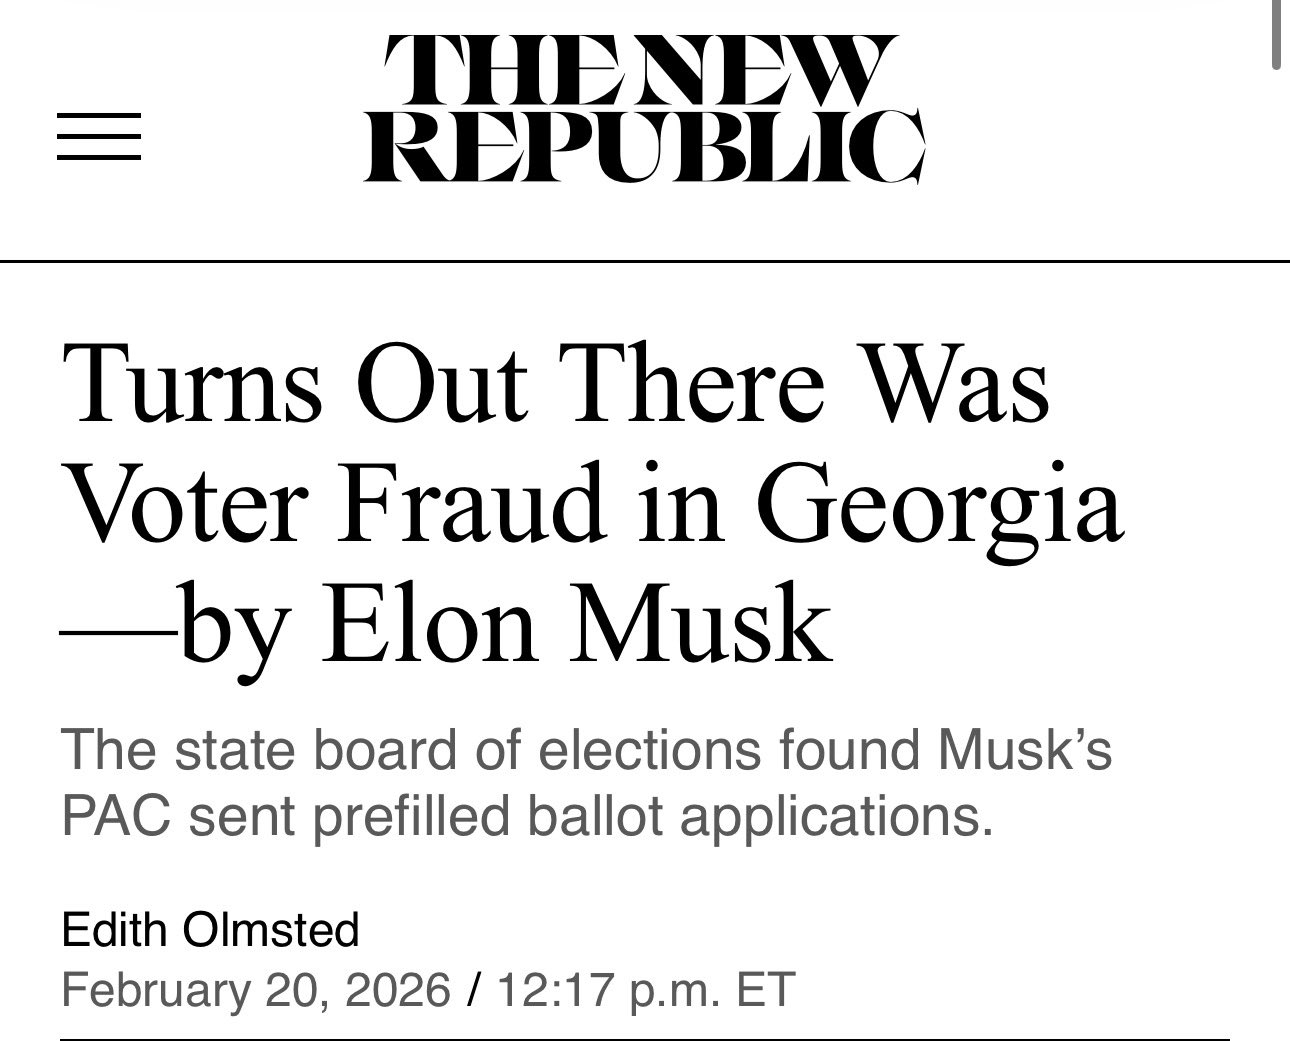Image resolution: width=1290 pixels, height=1041 pixels.
Task: Click the February 20, 2026 publication date
Action: 256,989
